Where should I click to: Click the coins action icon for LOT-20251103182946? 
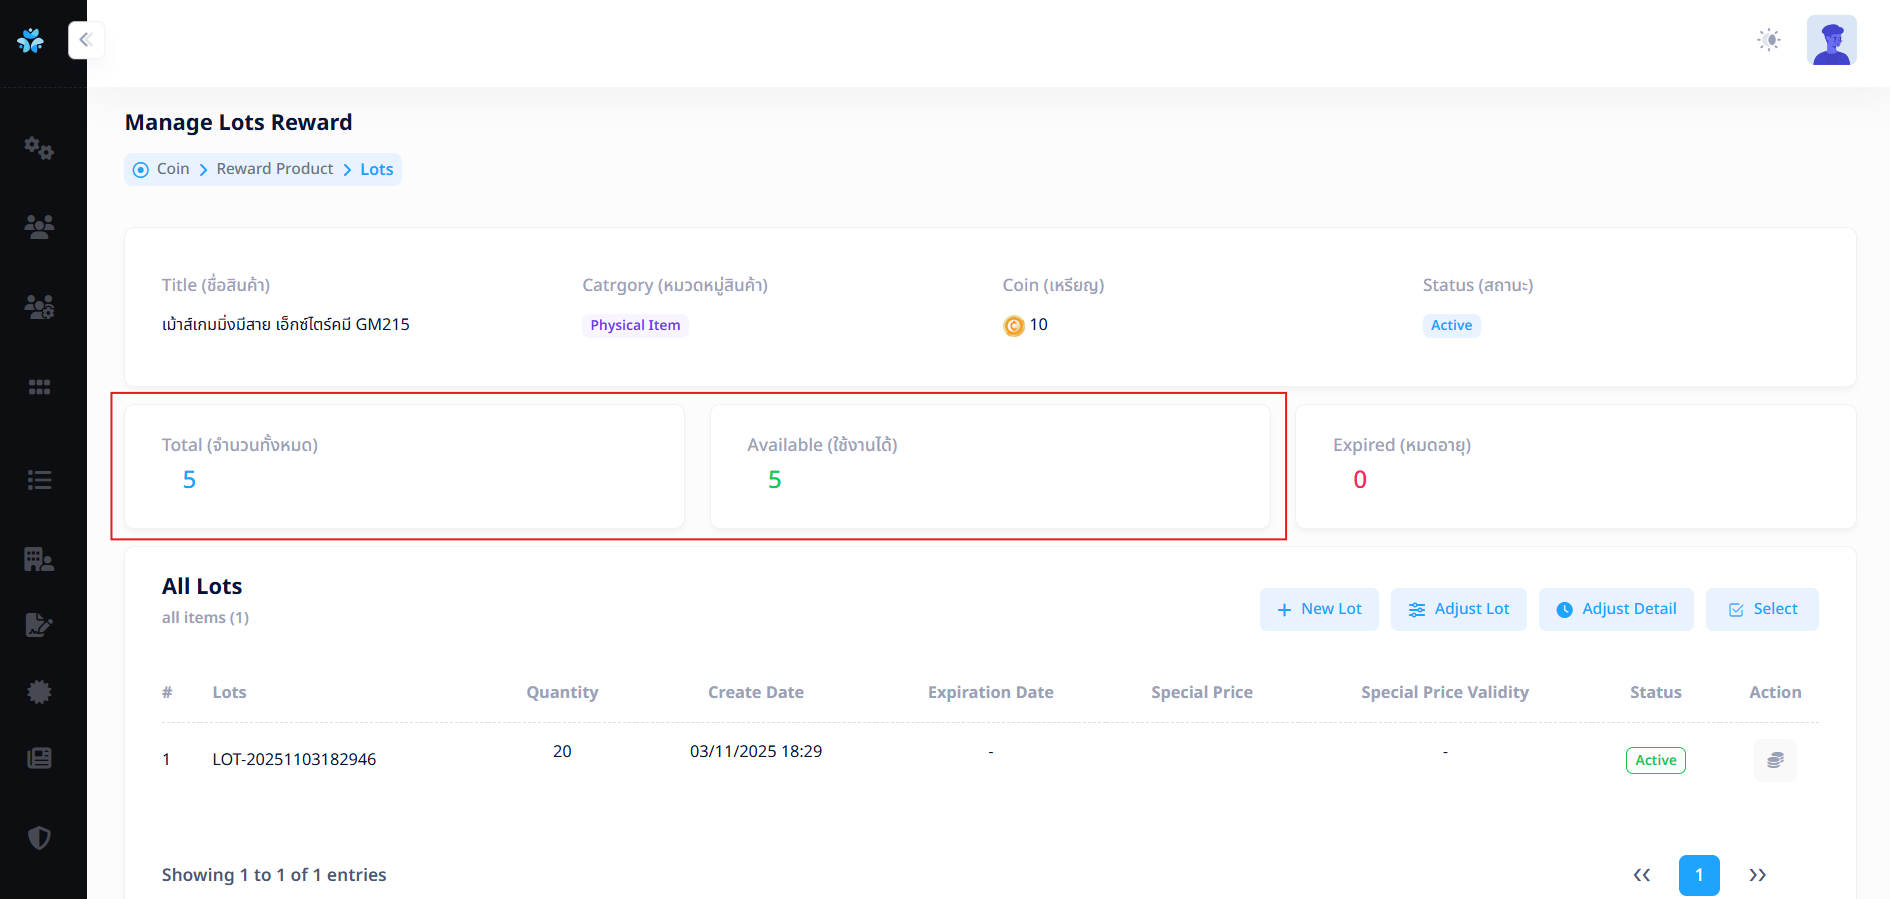(x=1775, y=760)
